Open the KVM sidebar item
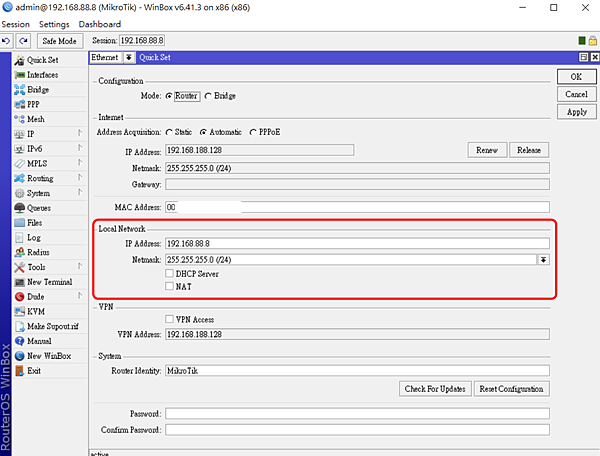This screenshot has height=456, width=600. [50, 311]
